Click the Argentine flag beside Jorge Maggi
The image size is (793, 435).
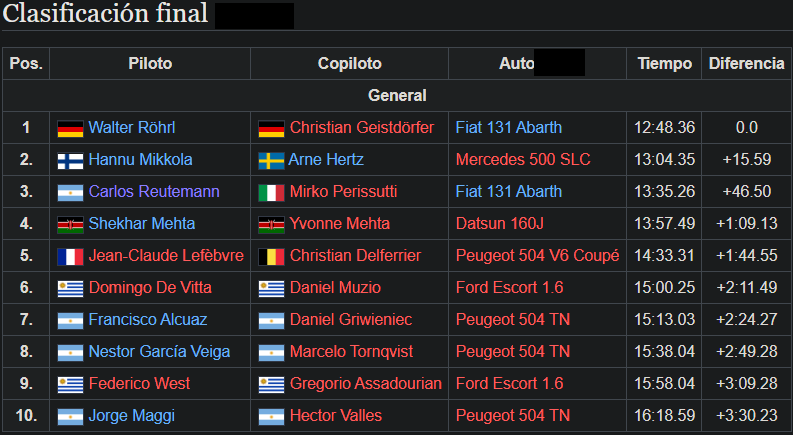[x=70, y=416]
